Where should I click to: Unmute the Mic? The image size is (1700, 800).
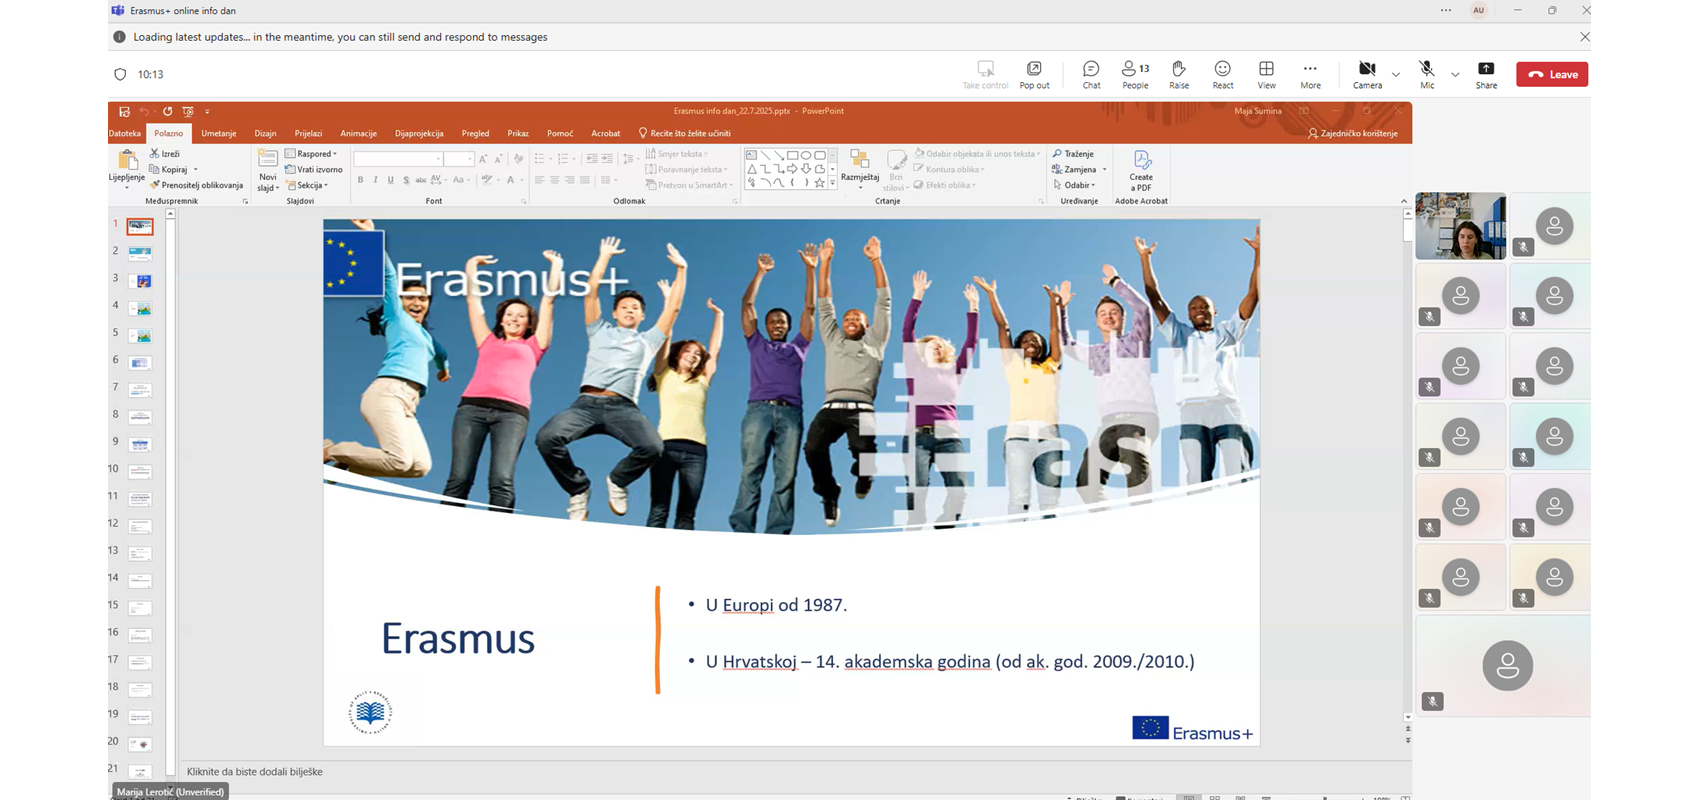1427,74
